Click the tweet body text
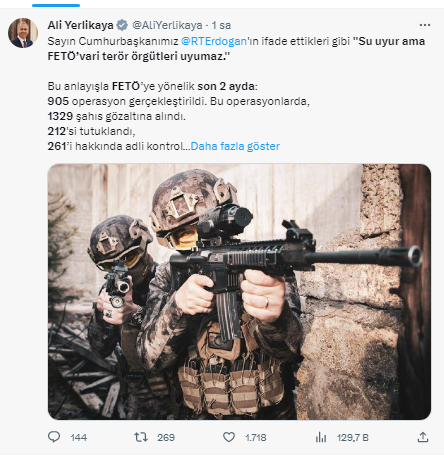444x462 pixels. [x=236, y=94]
